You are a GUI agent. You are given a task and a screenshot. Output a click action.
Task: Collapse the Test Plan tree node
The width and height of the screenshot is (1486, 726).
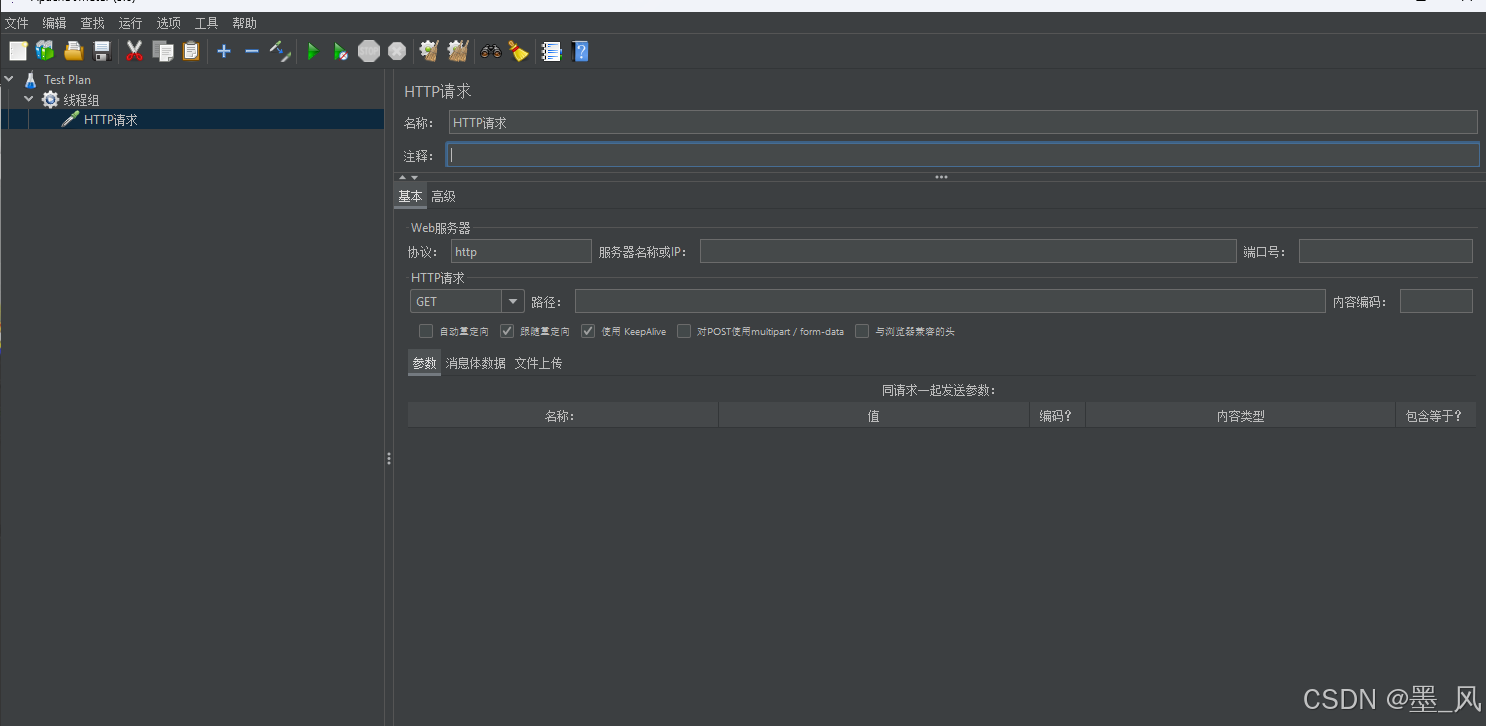9,79
